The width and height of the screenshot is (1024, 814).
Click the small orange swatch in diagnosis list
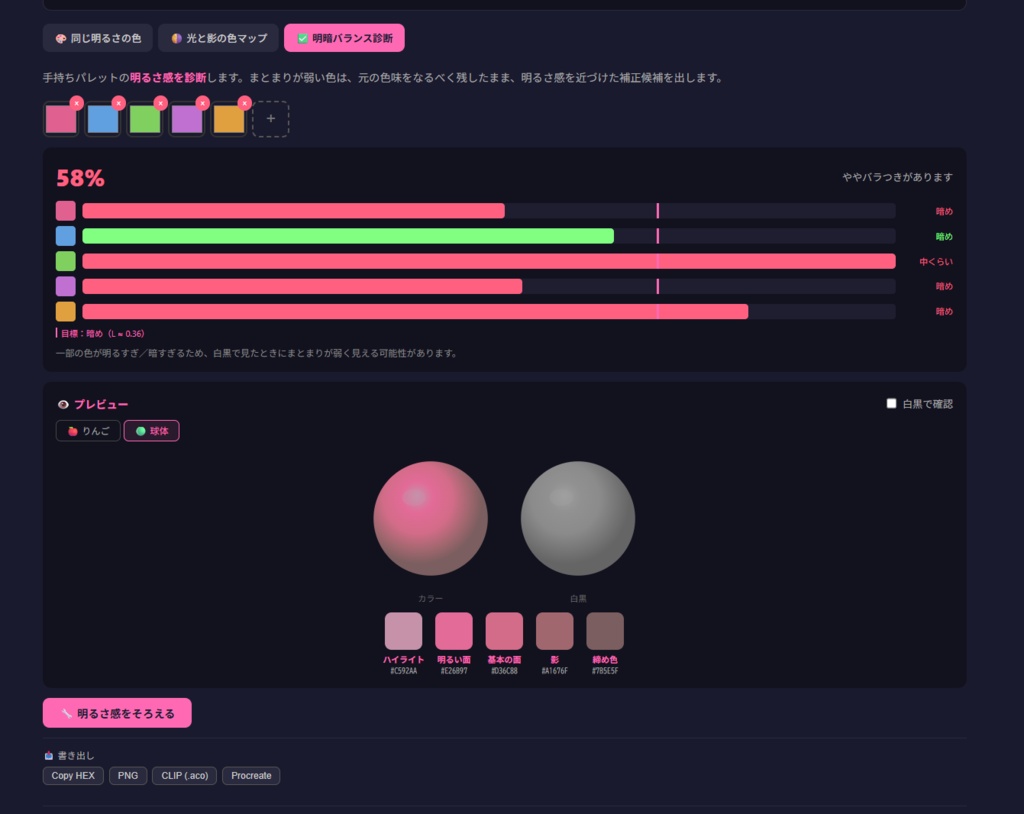point(65,312)
